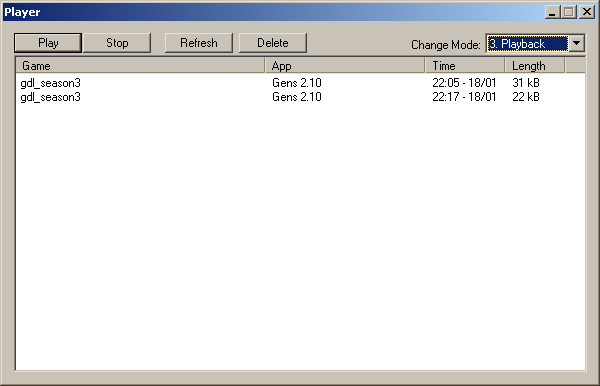600x386 pixels.
Task: Delete the selected recording
Action: click(272, 43)
